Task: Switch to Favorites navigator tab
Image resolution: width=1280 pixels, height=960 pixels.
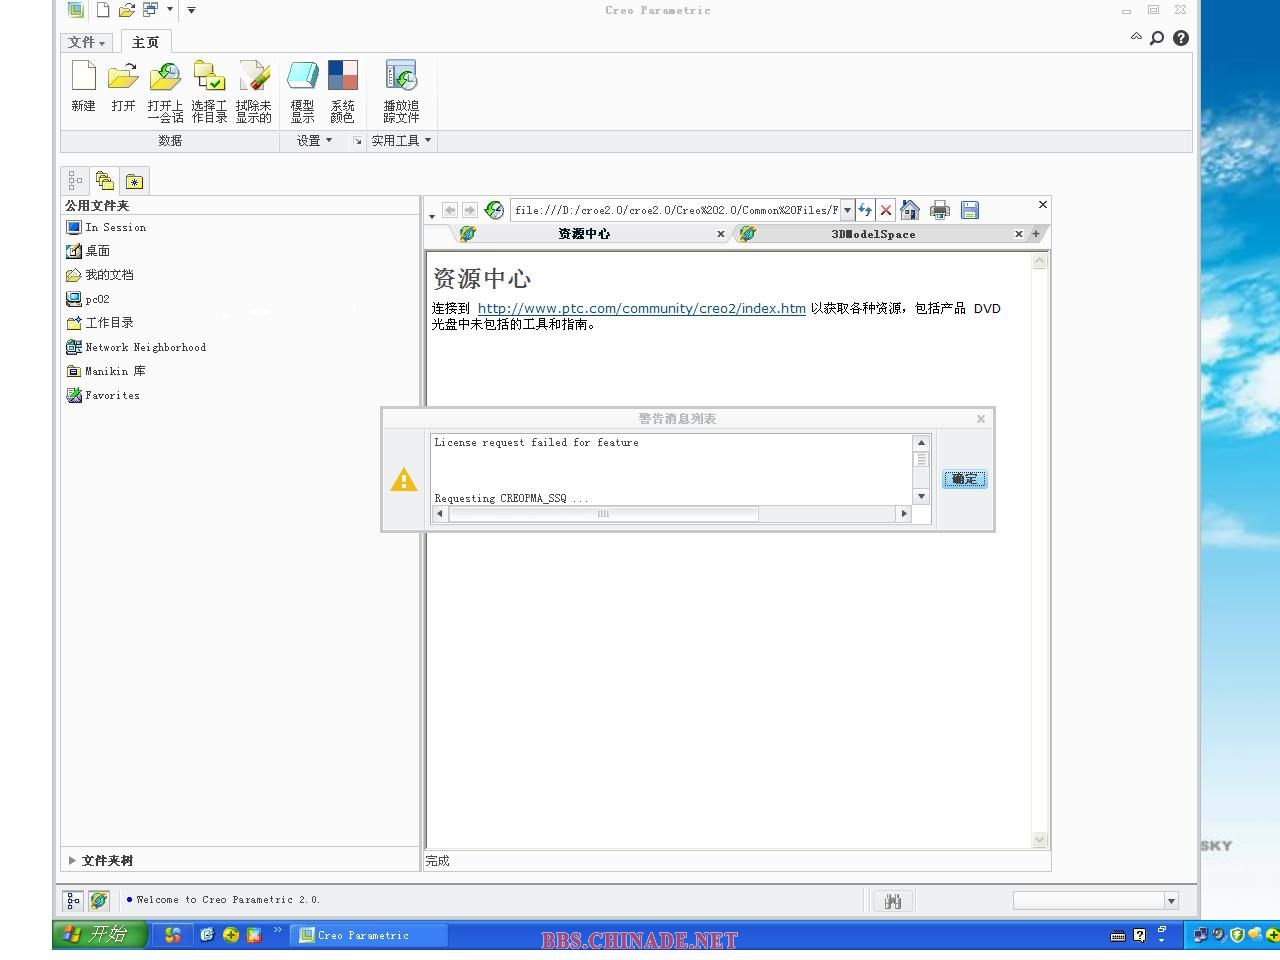Action: [134, 181]
